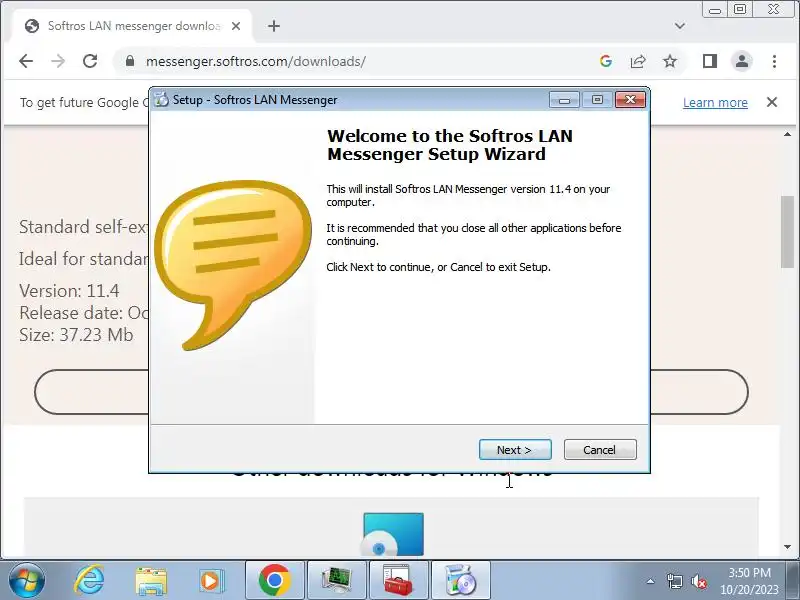Launch Internet Explorer from taskbar
800x600 pixels.
[x=89, y=581]
